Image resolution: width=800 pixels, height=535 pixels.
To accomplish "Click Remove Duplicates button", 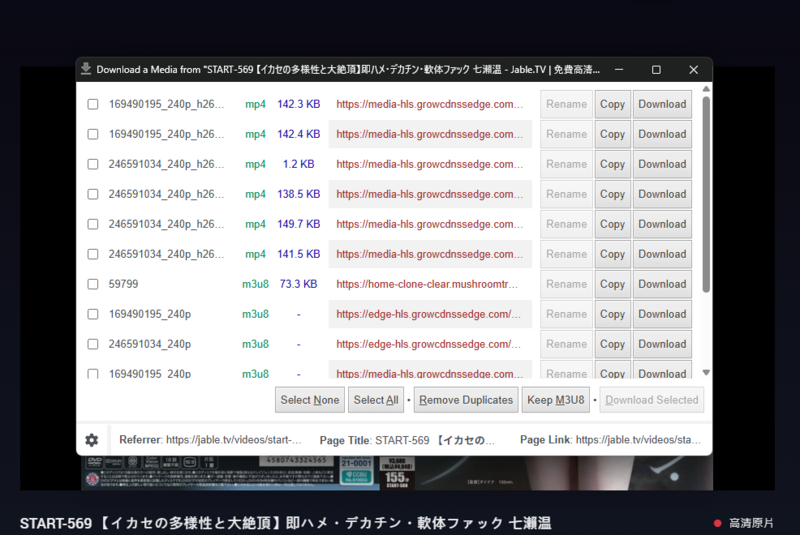I will [466, 400].
